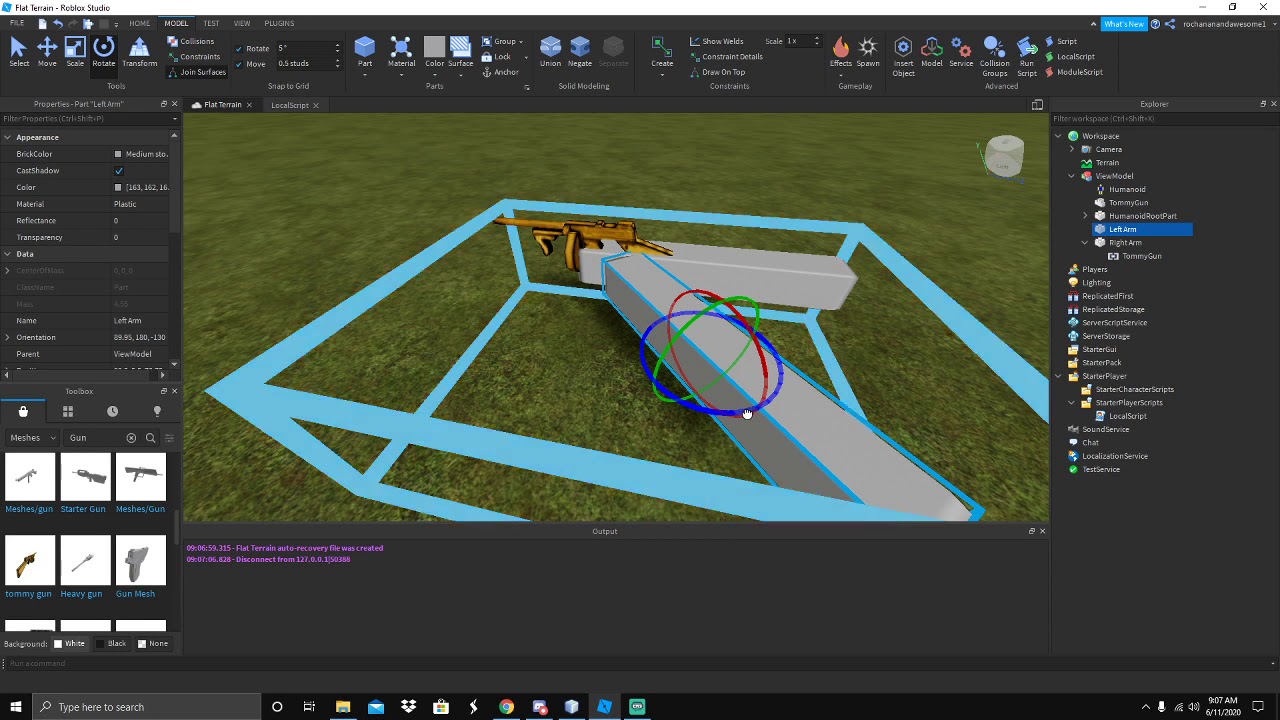This screenshot has height=720, width=1280.
Task: Open the Surface tool
Action: 460,52
